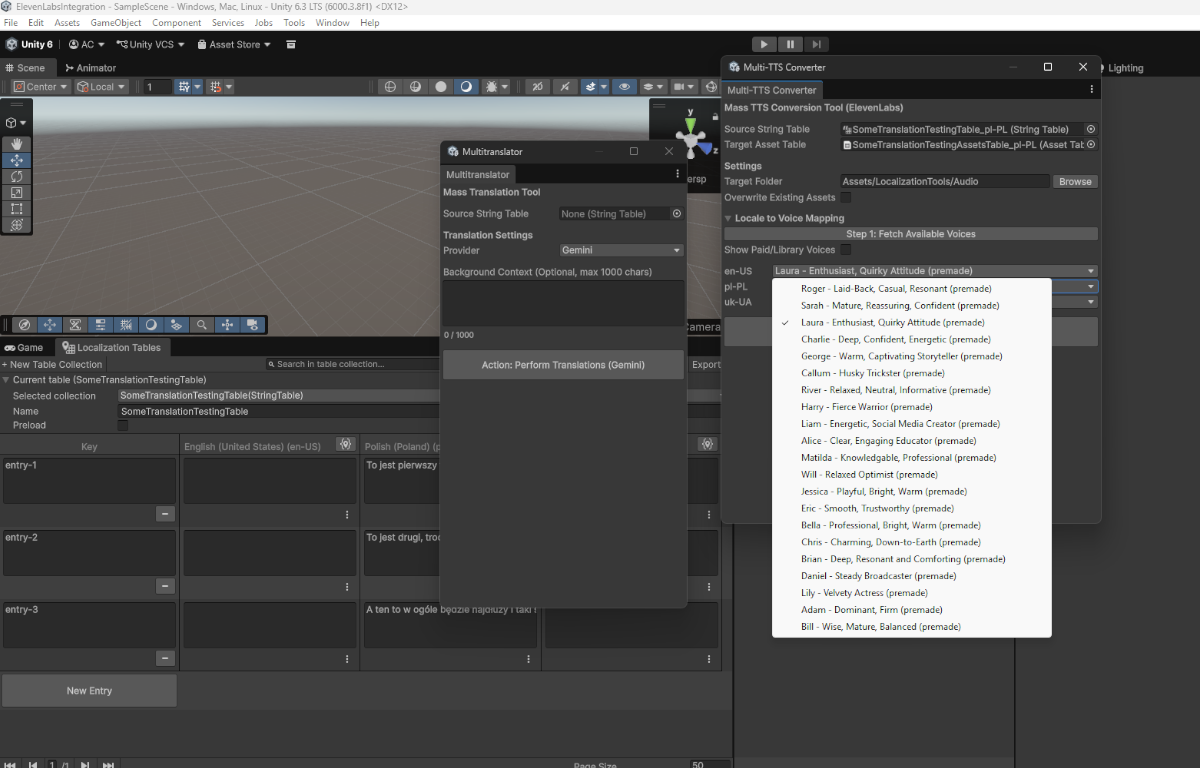Click the metadata icon in English (en-US) column header
The width and height of the screenshot is (1200, 768).
coord(345,444)
